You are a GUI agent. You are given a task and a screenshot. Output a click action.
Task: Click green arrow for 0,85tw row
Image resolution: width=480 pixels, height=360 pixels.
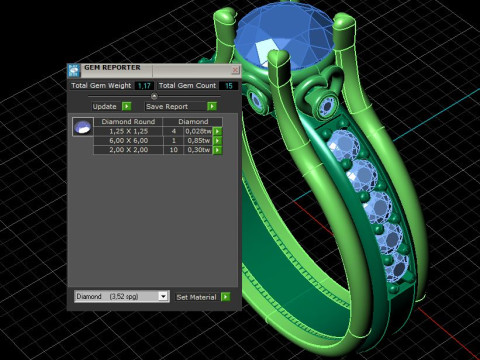(217, 141)
